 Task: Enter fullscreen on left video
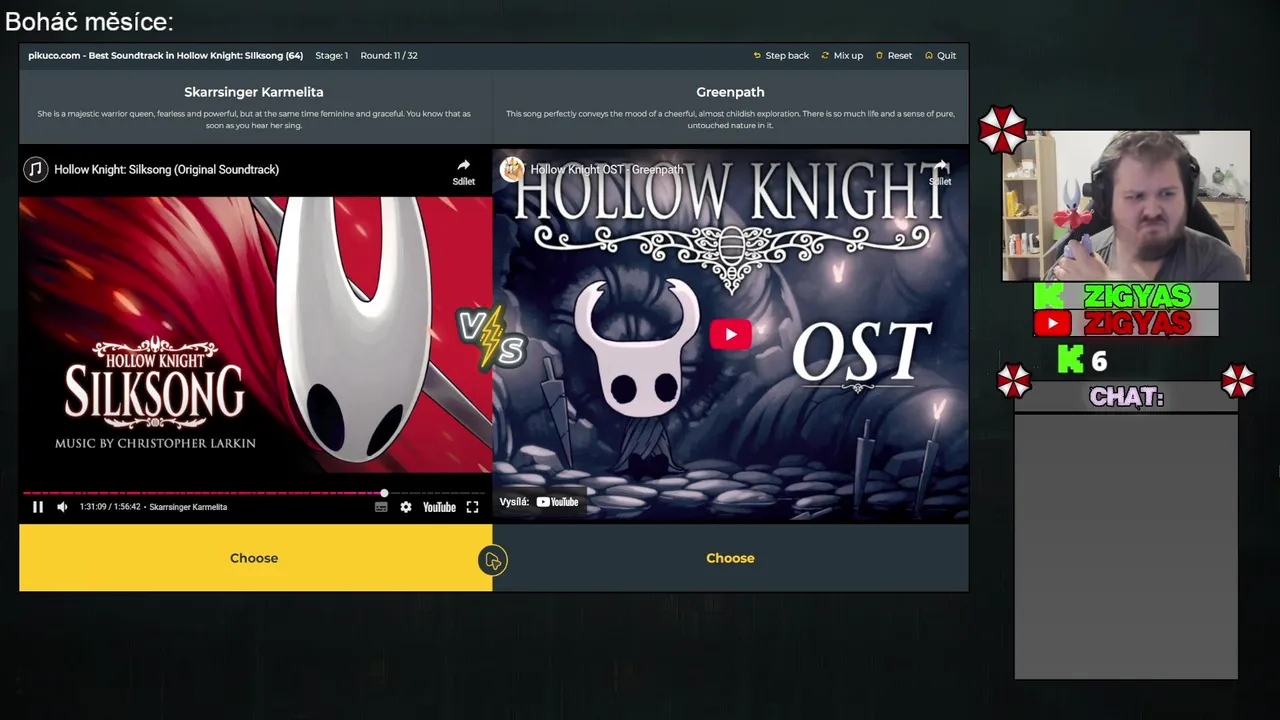472,507
